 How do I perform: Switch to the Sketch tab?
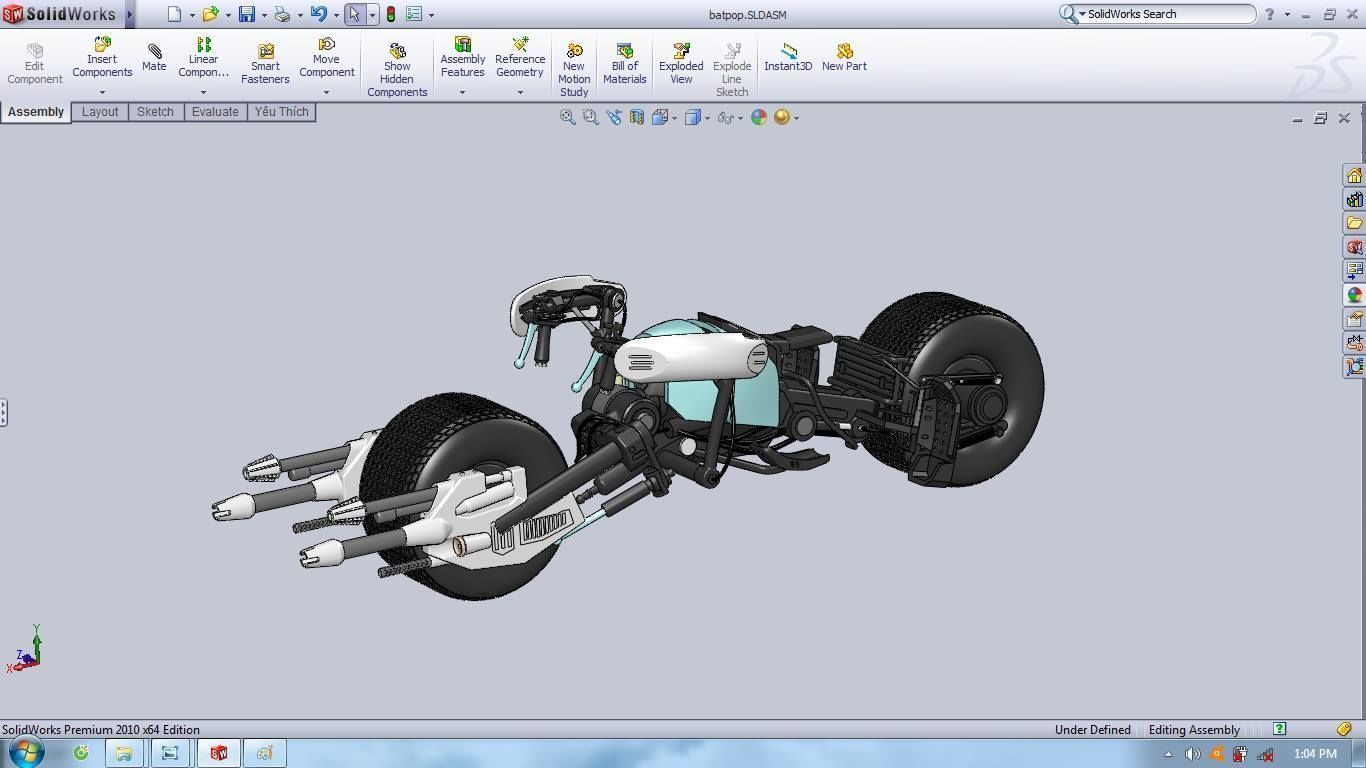(x=155, y=112)
